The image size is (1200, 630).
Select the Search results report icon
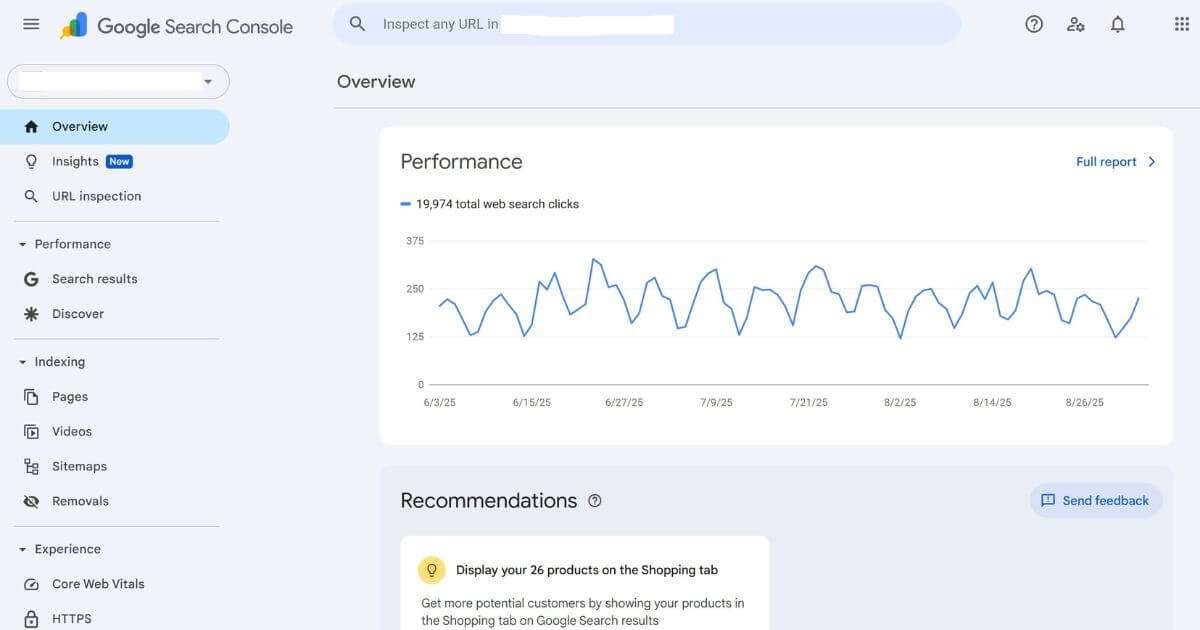(x=31, y=278)
